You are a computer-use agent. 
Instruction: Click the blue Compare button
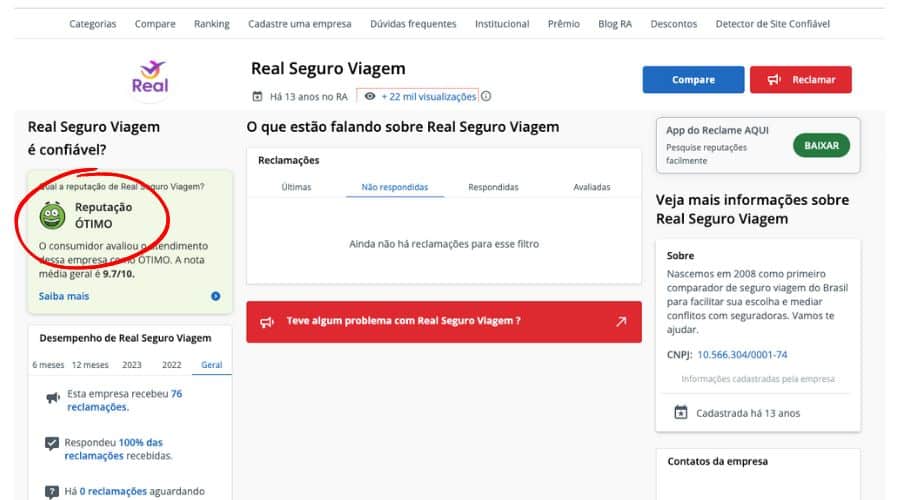pos(693,80)
